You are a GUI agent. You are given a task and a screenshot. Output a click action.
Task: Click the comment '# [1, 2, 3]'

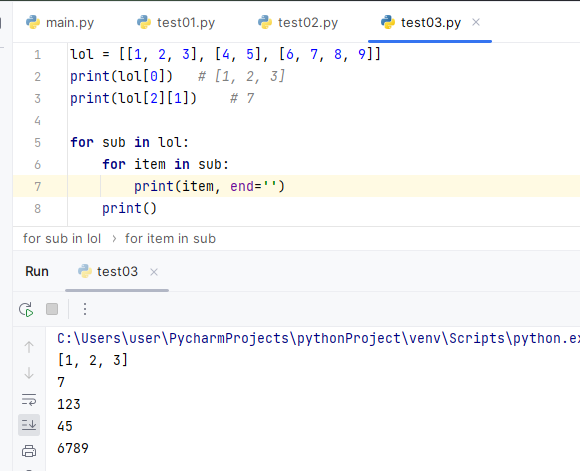tap(241, 77)
